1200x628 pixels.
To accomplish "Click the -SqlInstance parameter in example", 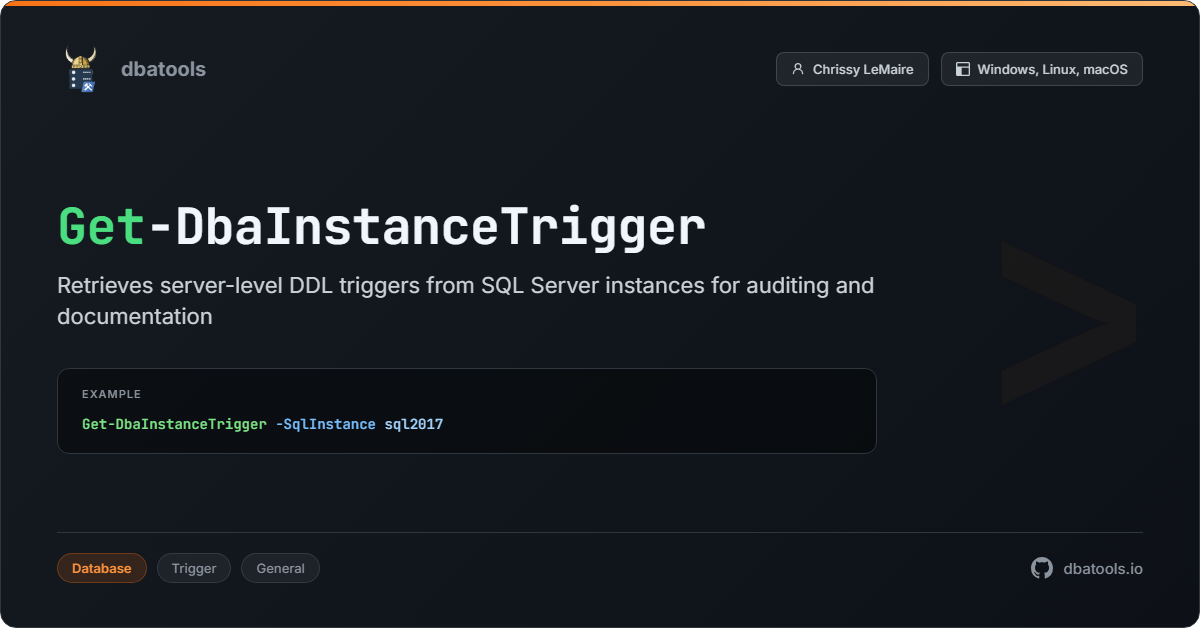I will pyautogui.click(x=325, y=424).
